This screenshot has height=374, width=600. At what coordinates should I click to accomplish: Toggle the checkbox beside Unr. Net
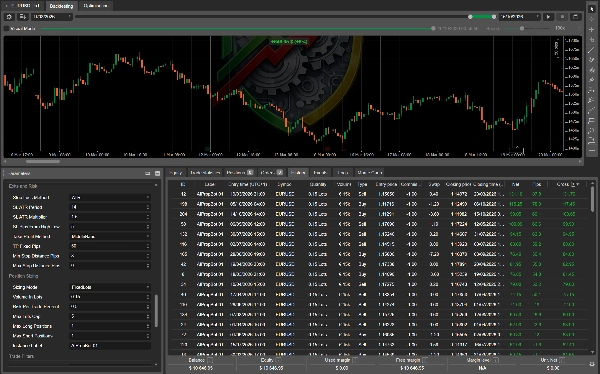[x=562, y=360]
